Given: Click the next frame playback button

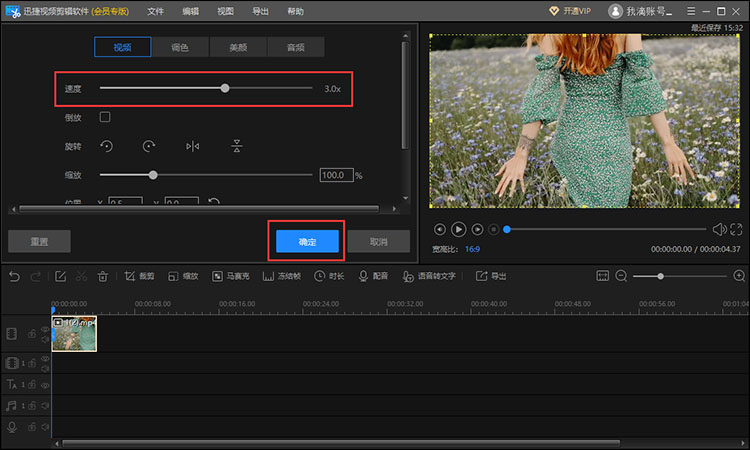Looking at the screenshot, I should click(x=477, y=230).
